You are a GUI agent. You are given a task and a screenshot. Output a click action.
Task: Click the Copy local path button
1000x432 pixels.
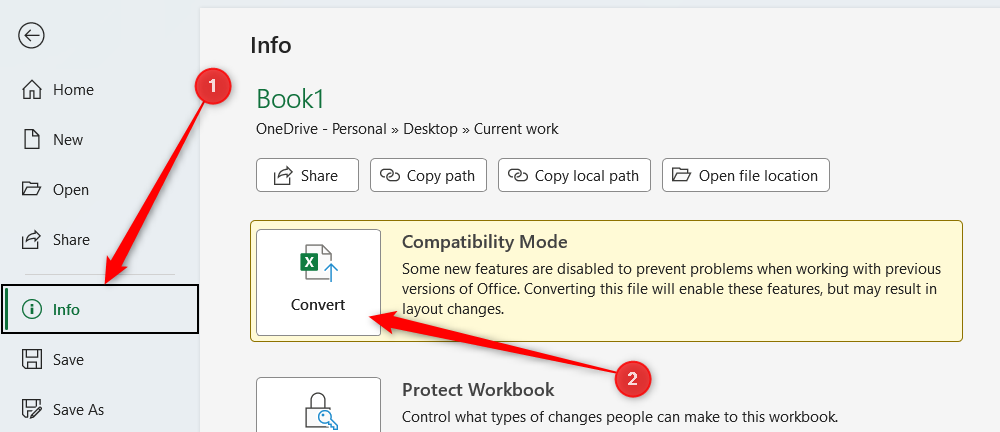coord(574,175)
